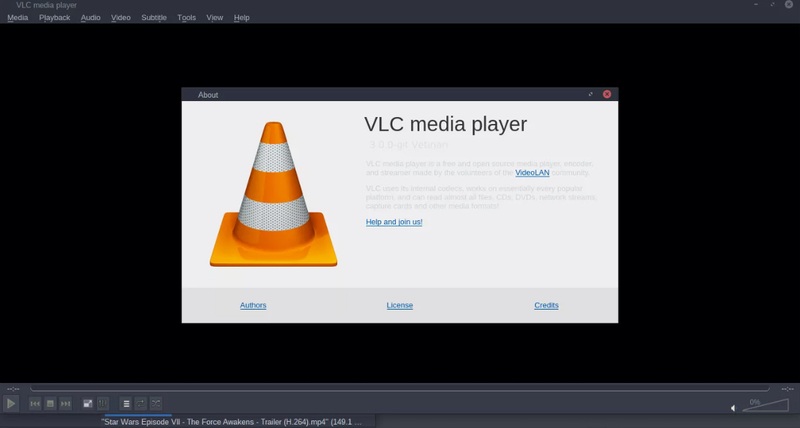Open the Authors link in About
Image resolution: width=800 pixels, height=428 pixels.
[x=253, y=305]
